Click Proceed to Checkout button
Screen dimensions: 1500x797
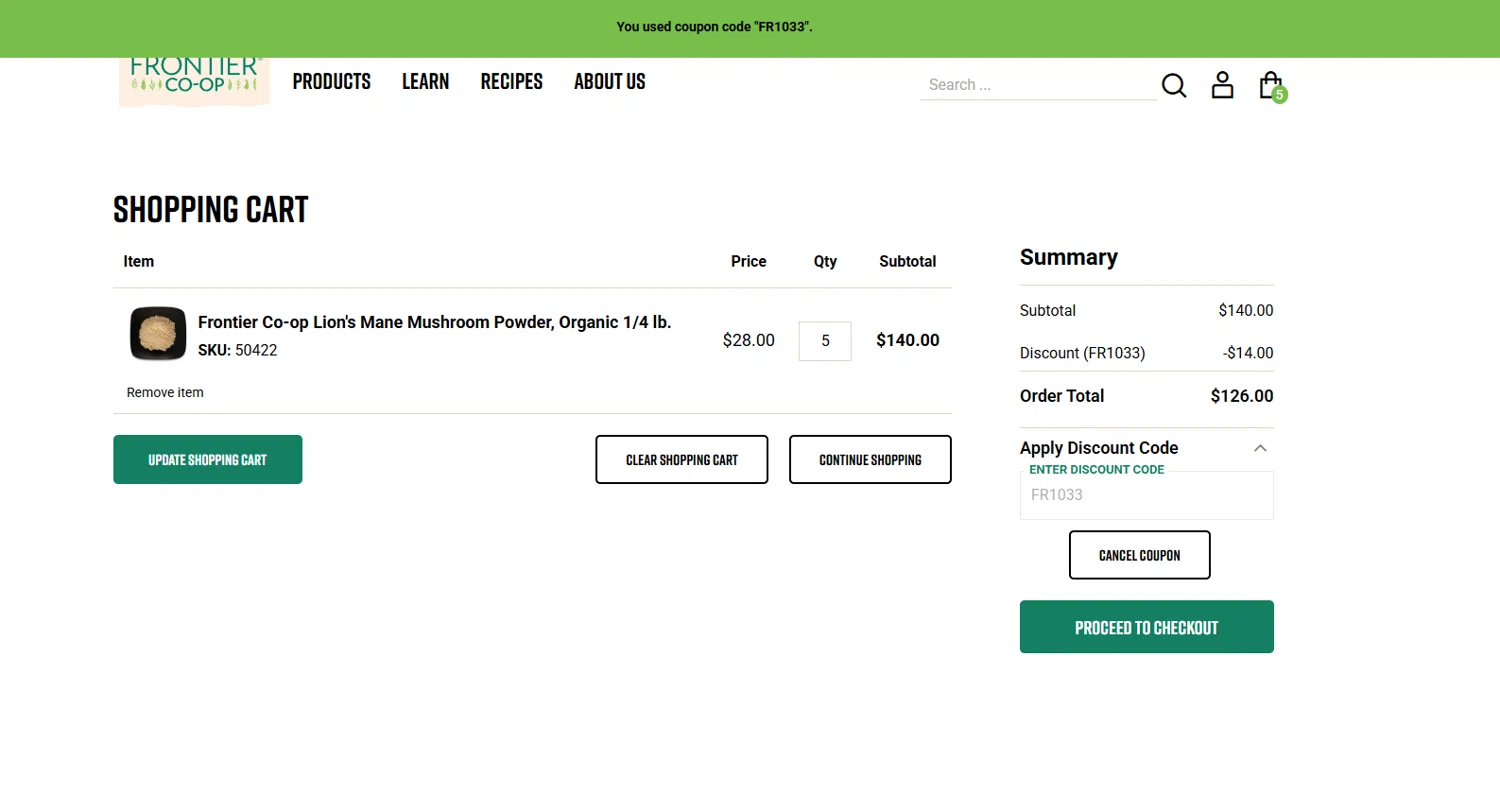pyautogui.click(x=1147, y=627)
